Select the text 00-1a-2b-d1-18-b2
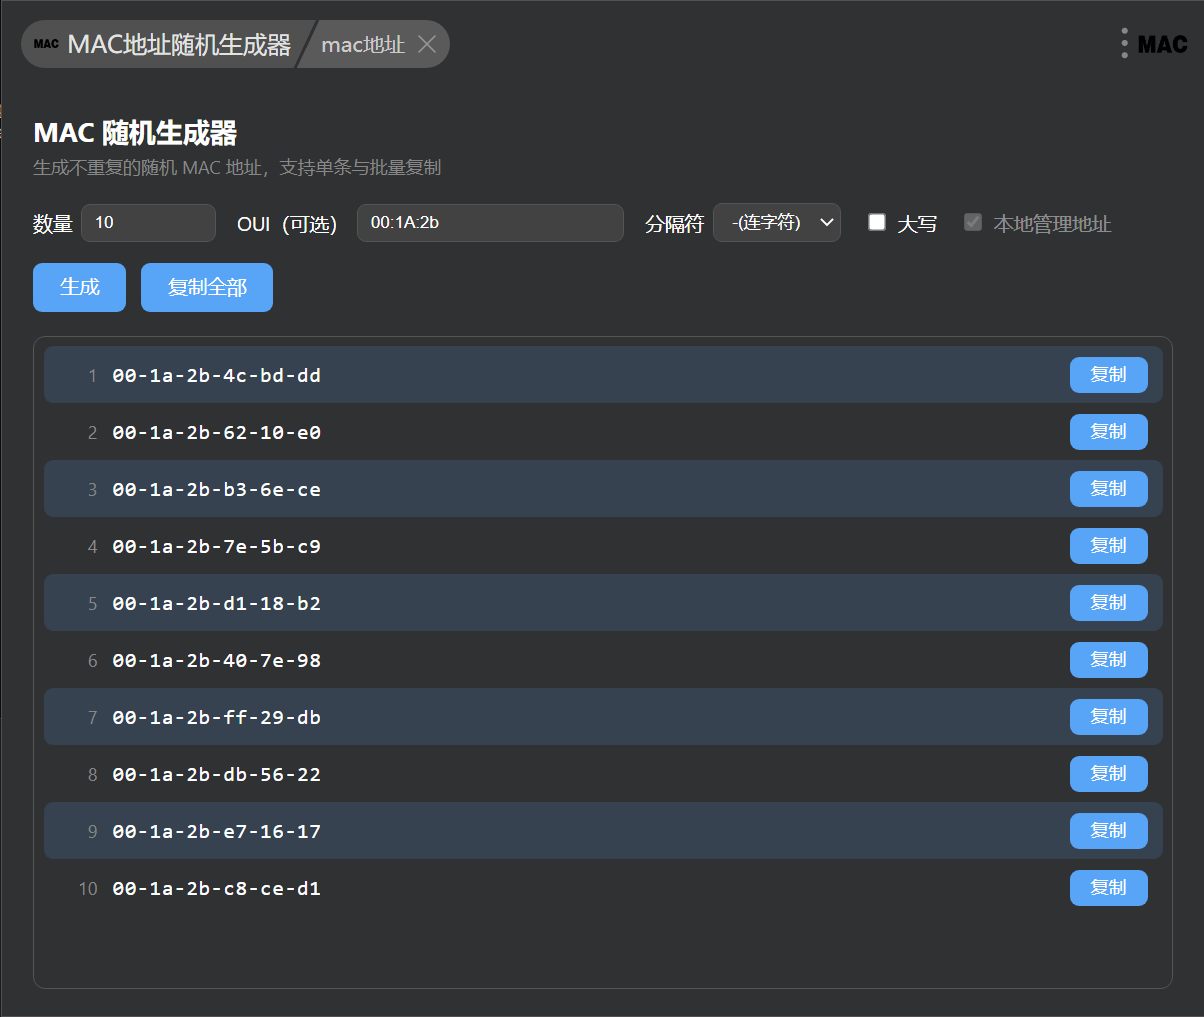 216,604
